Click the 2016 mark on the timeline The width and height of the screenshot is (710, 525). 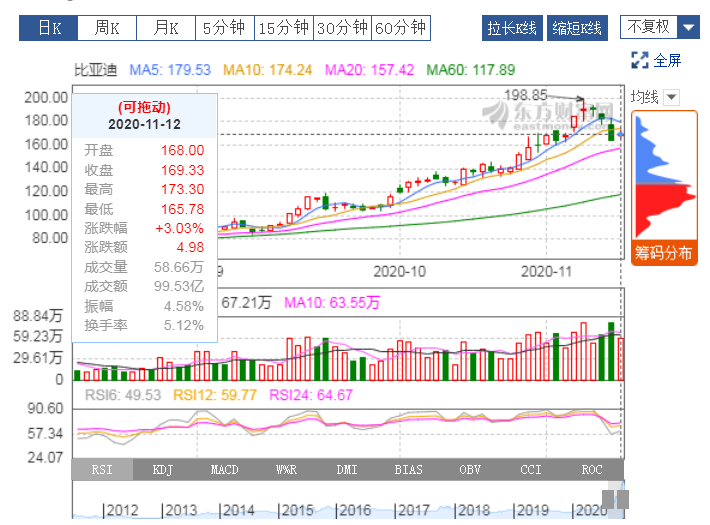point(353,510)
